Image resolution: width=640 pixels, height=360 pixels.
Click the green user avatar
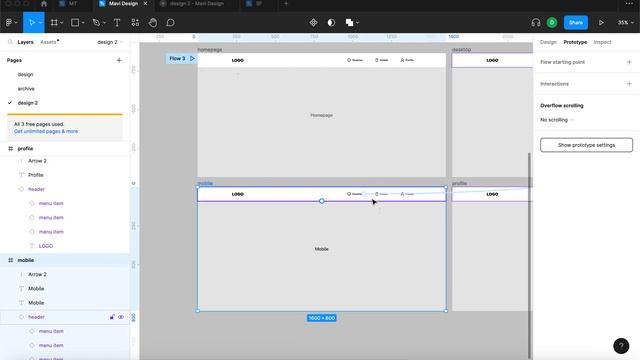click(x=552, y=23)
